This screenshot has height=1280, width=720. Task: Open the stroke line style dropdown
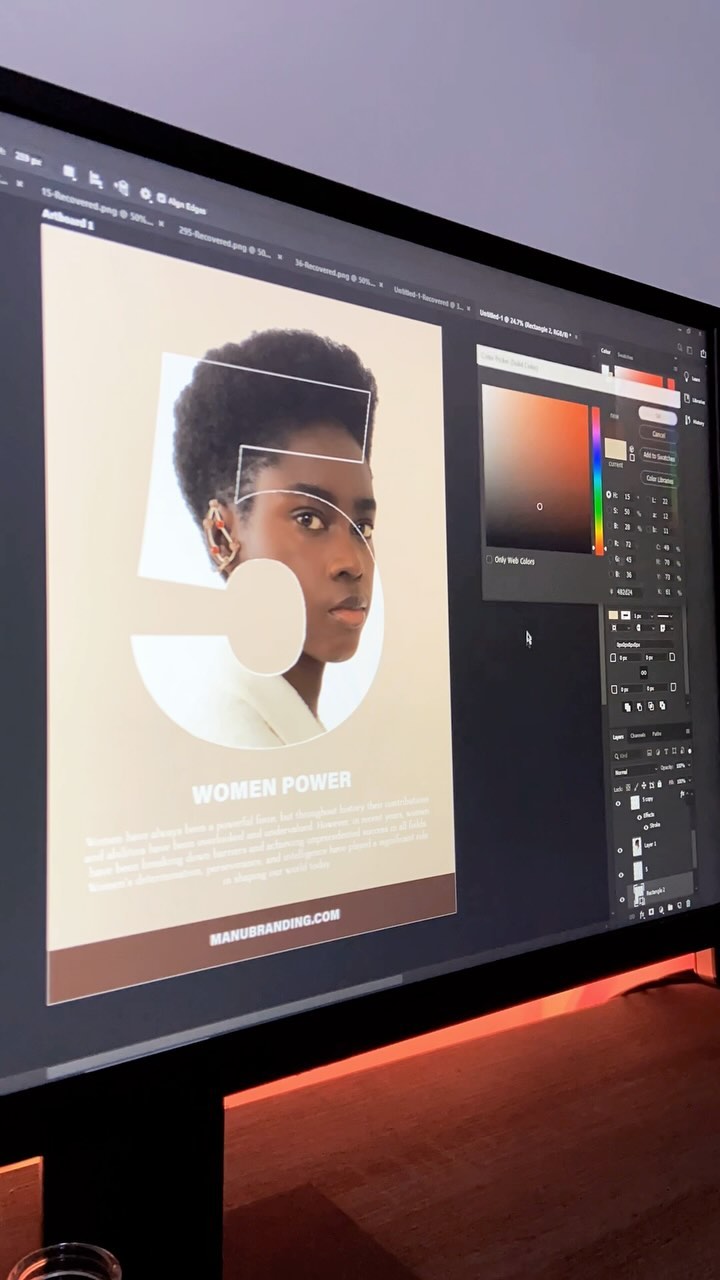pos(664,616)
